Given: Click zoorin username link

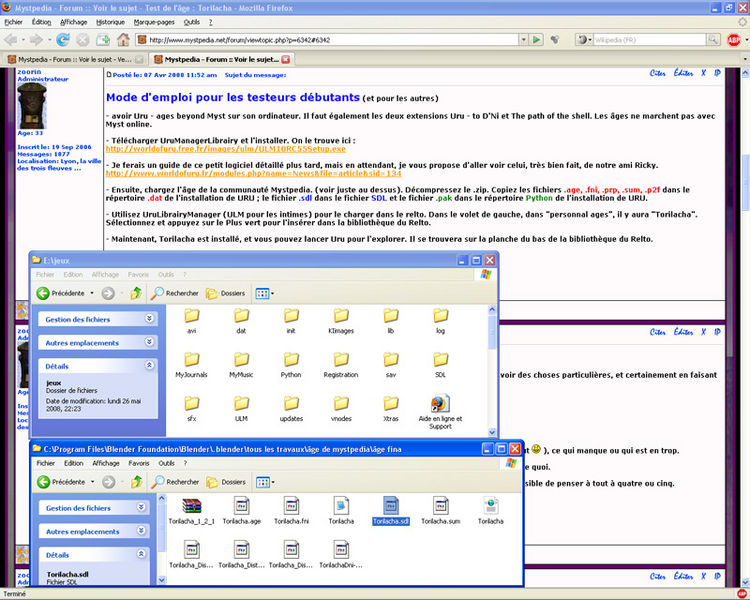Looking at the screenshot, I should (x=29, y=72).
